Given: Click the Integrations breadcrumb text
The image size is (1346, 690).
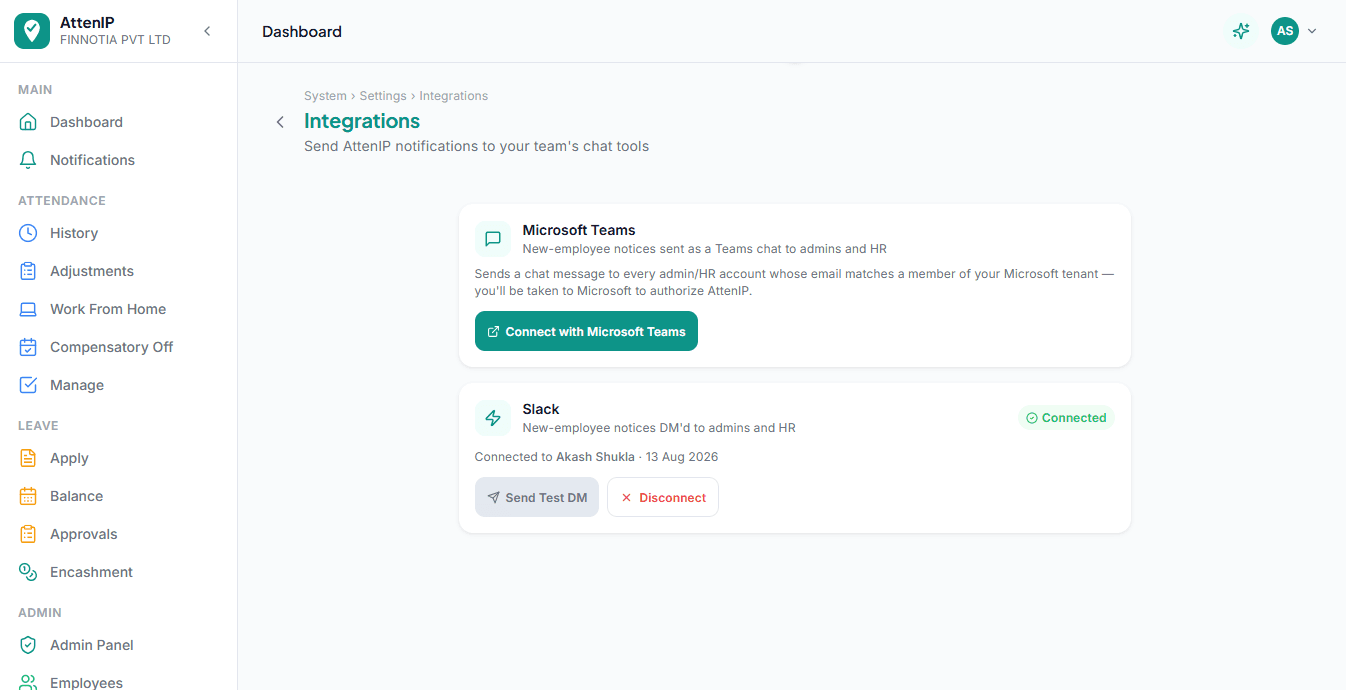Looking at the screenshot, I should (454, 96).
